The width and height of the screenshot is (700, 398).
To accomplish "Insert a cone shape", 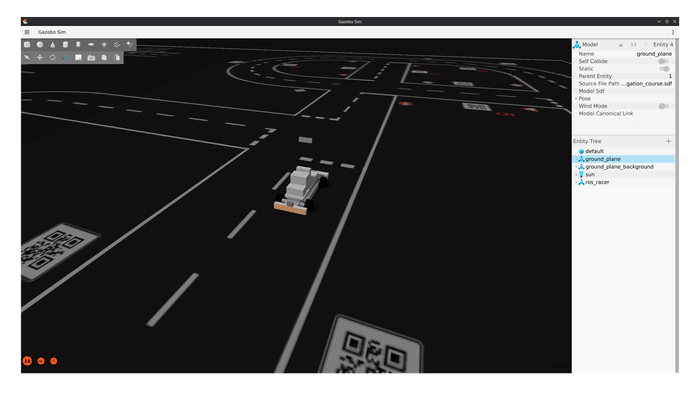I will 53,45.
